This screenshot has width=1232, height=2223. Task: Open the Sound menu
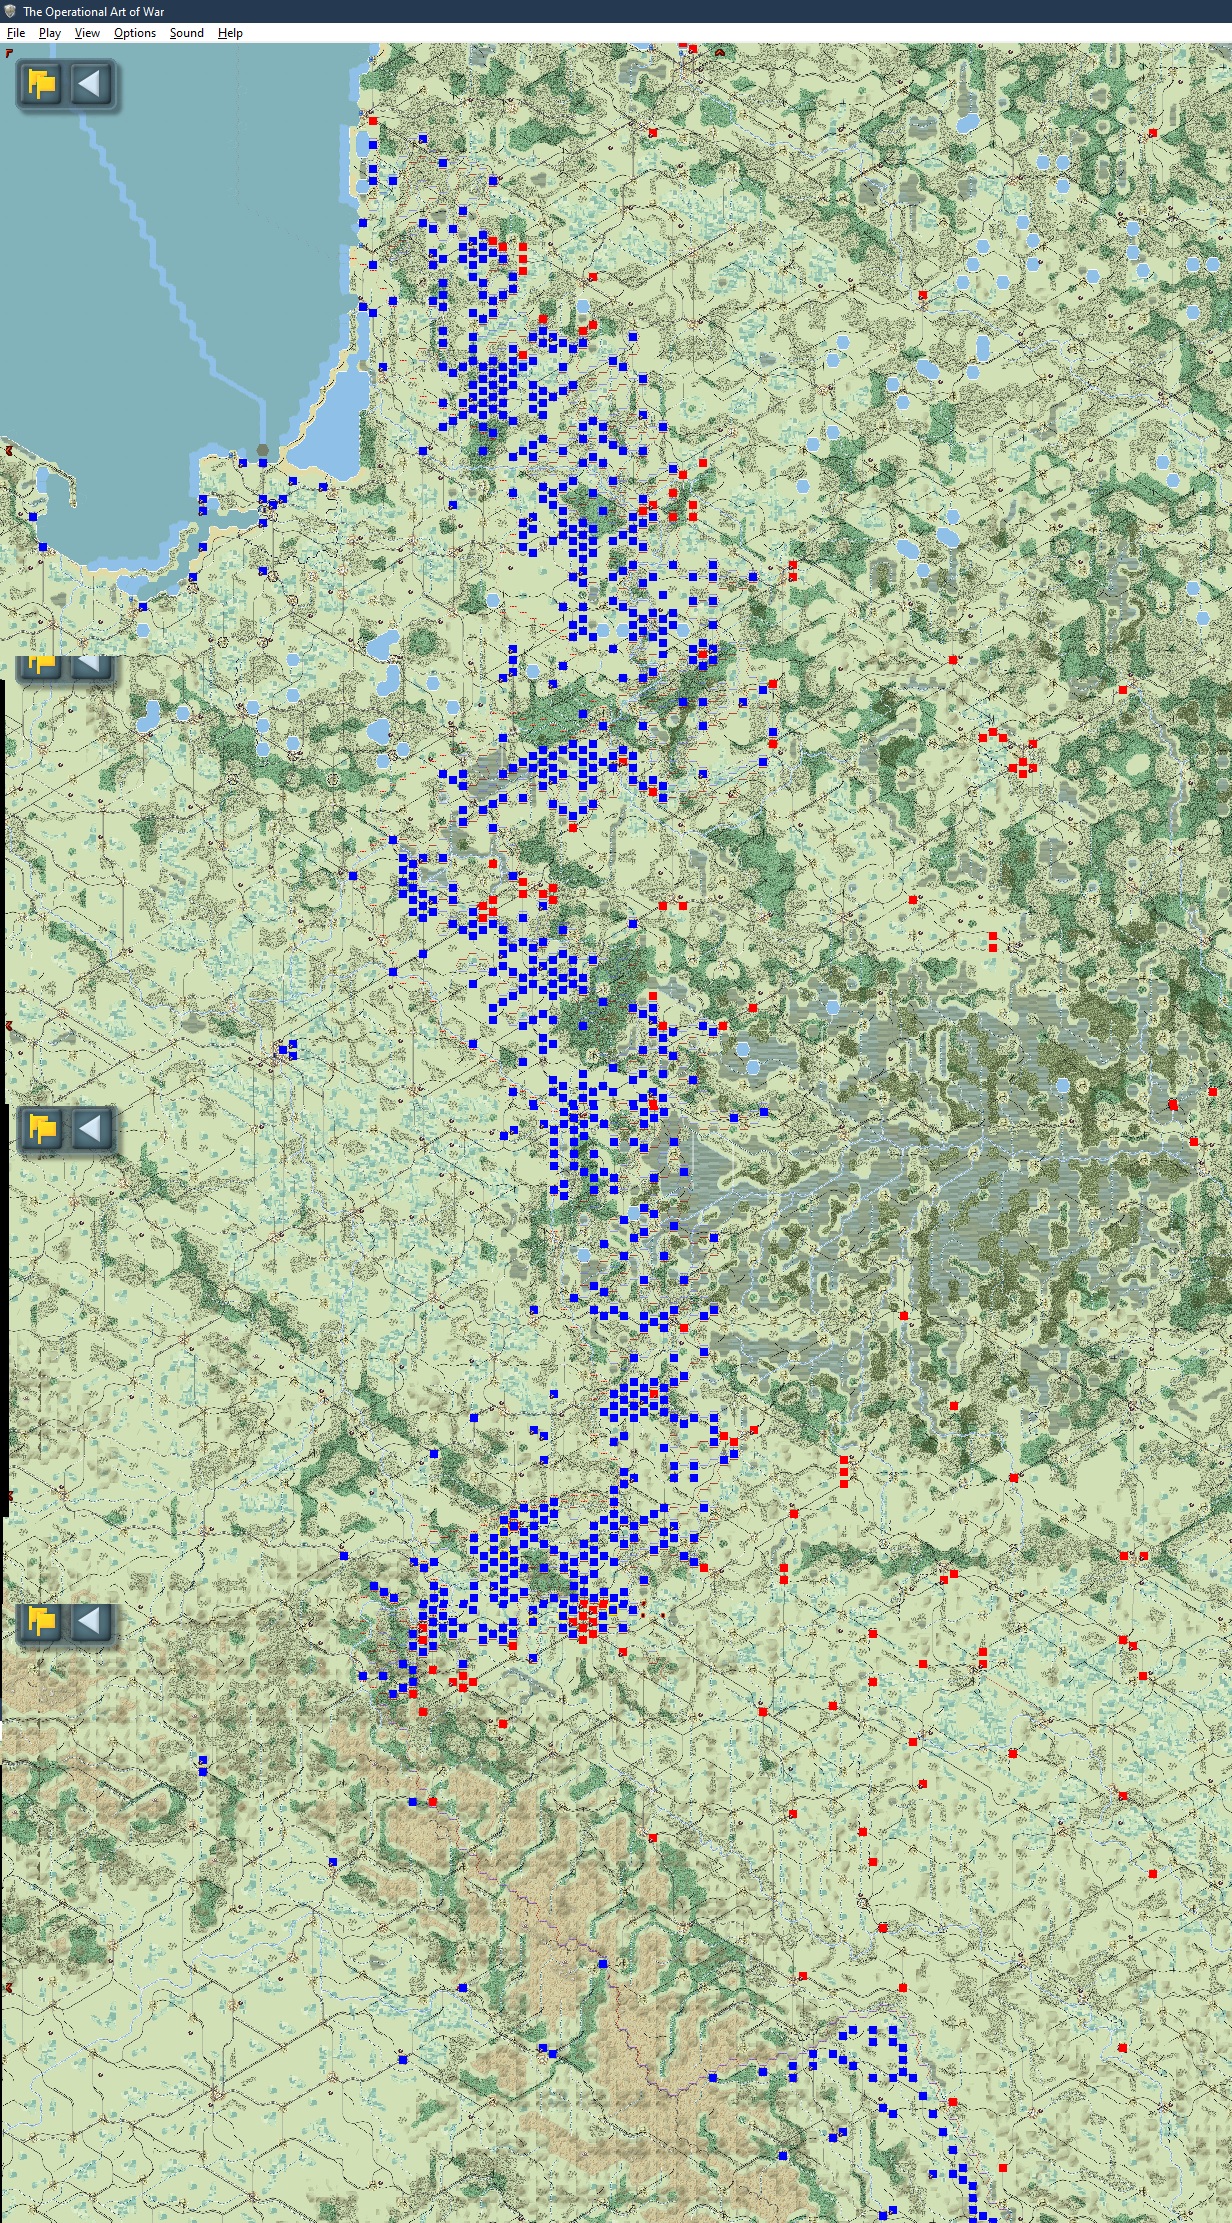[x=187, y=33]
